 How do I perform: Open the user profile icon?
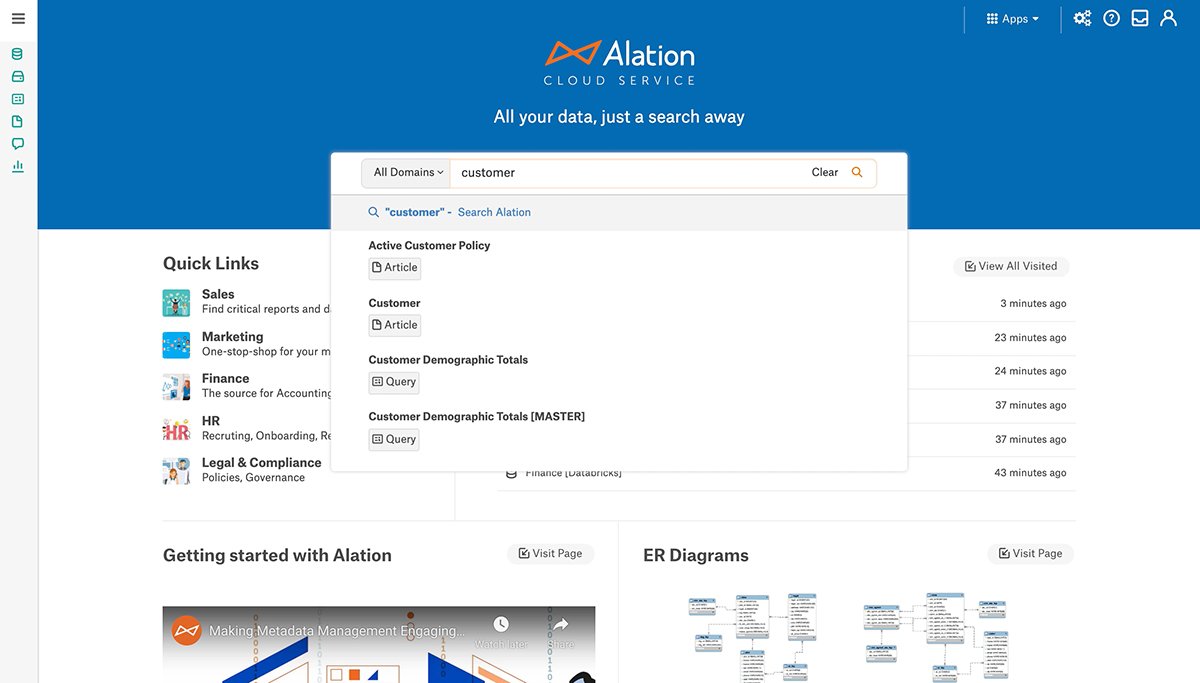[1168, 19]
